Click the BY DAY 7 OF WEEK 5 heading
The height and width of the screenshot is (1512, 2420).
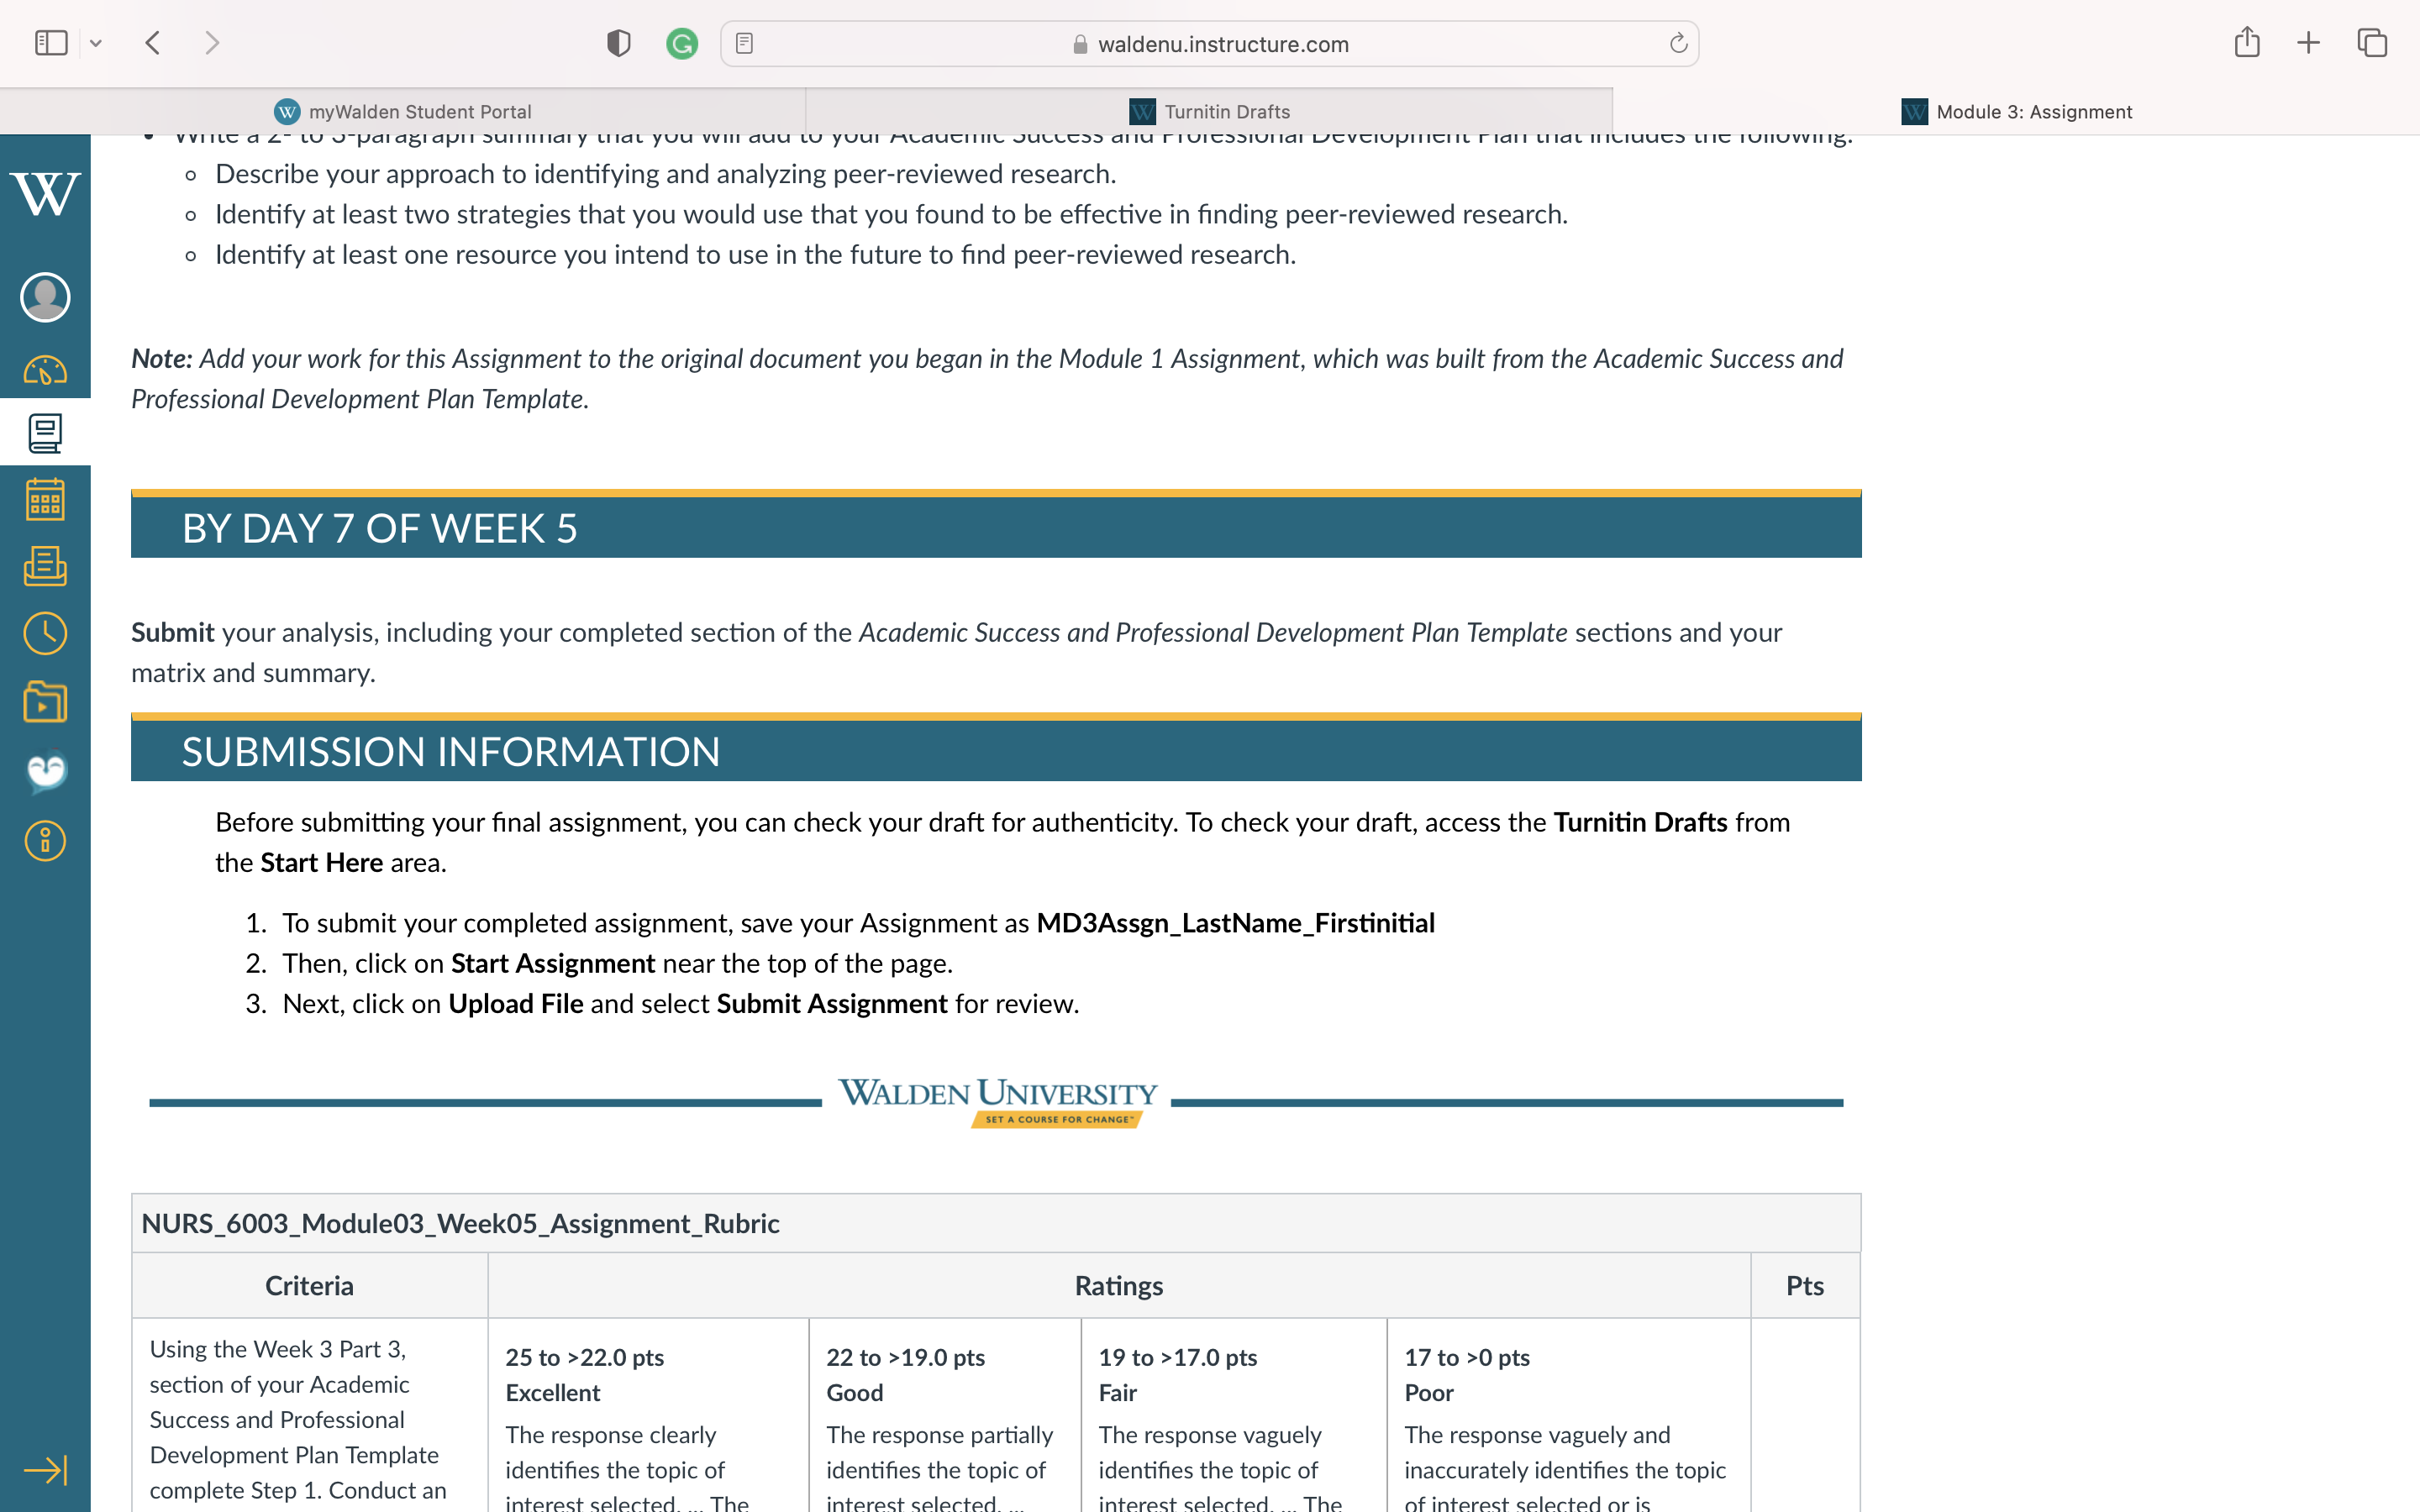click(380, 528)
